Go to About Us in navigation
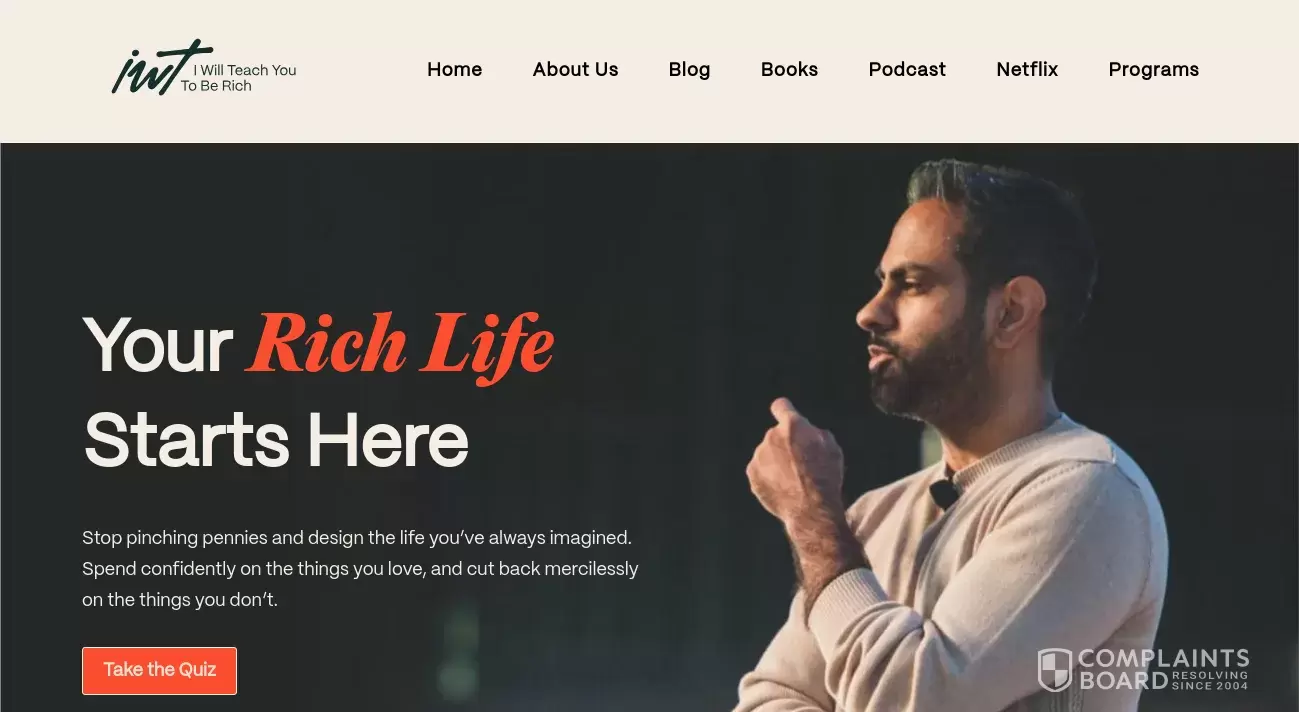Screen dimensions: 1299x712 [575, 69]
